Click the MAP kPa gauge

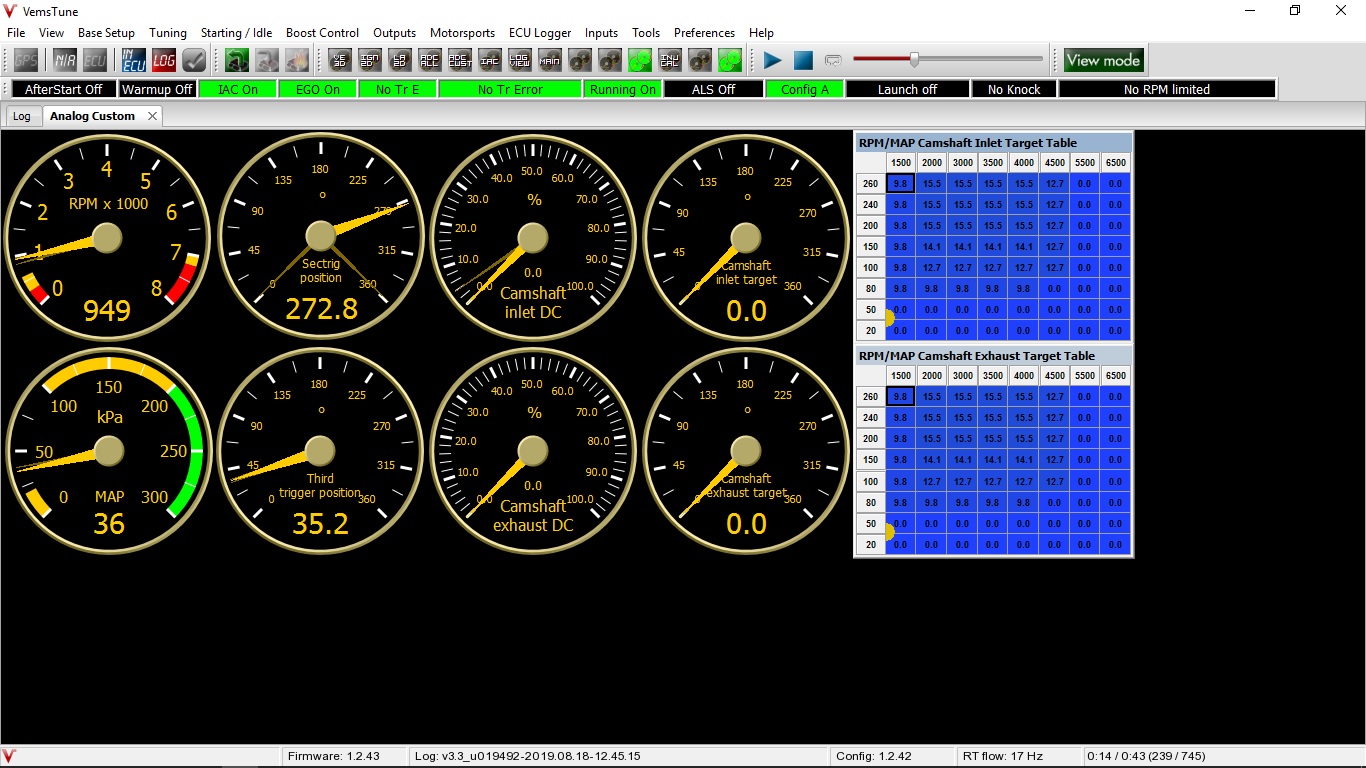coord(108,451)
